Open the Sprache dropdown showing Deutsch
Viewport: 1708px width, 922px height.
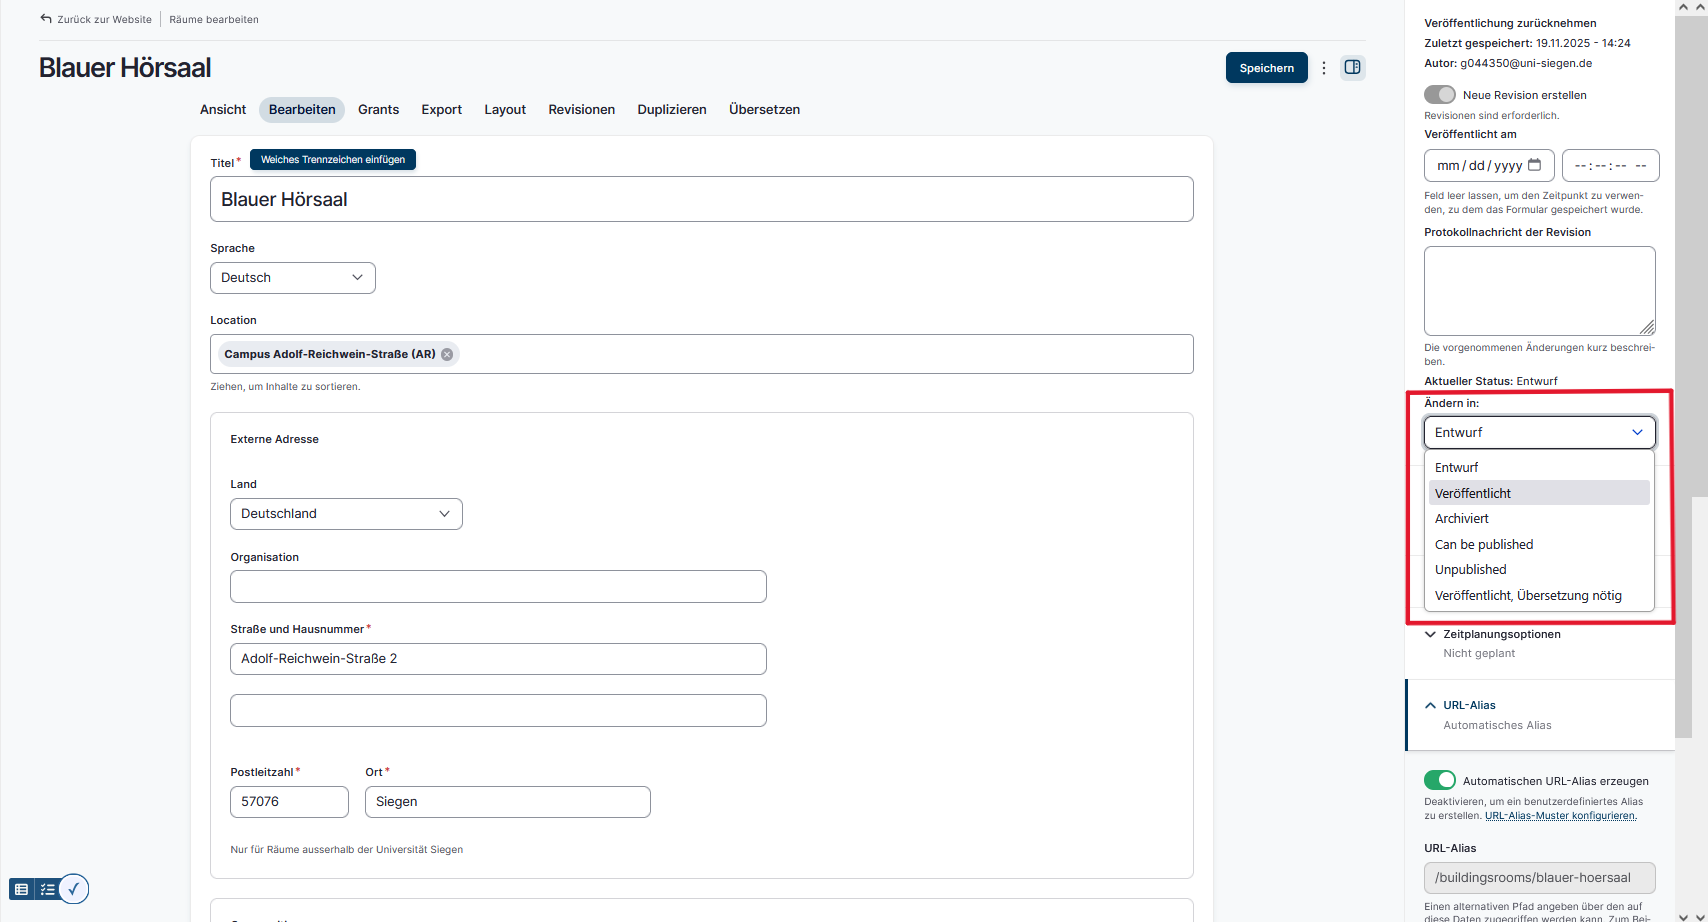[x=292, y=277]
